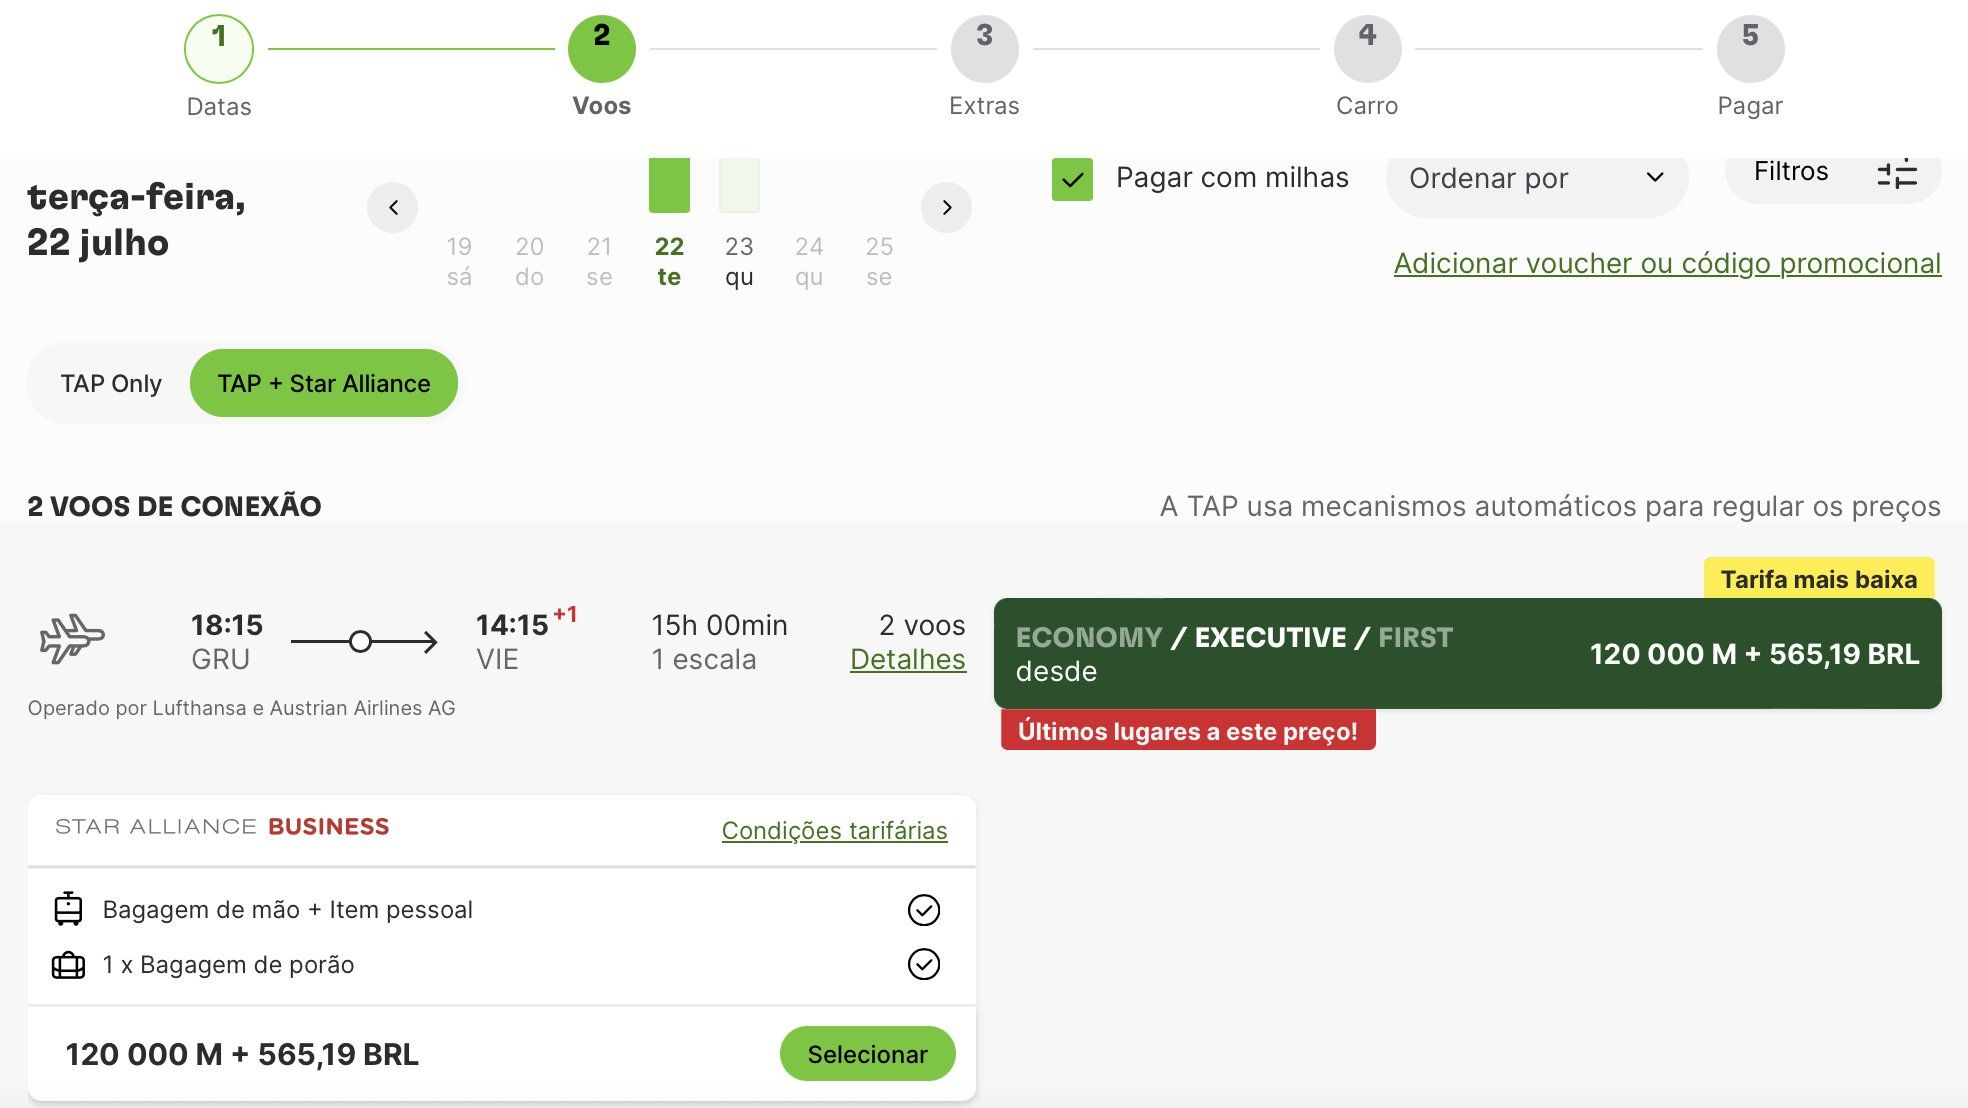The image size is (1968, 1108).
Task: Click the hand baggage icon
Action: coord(68,909)
